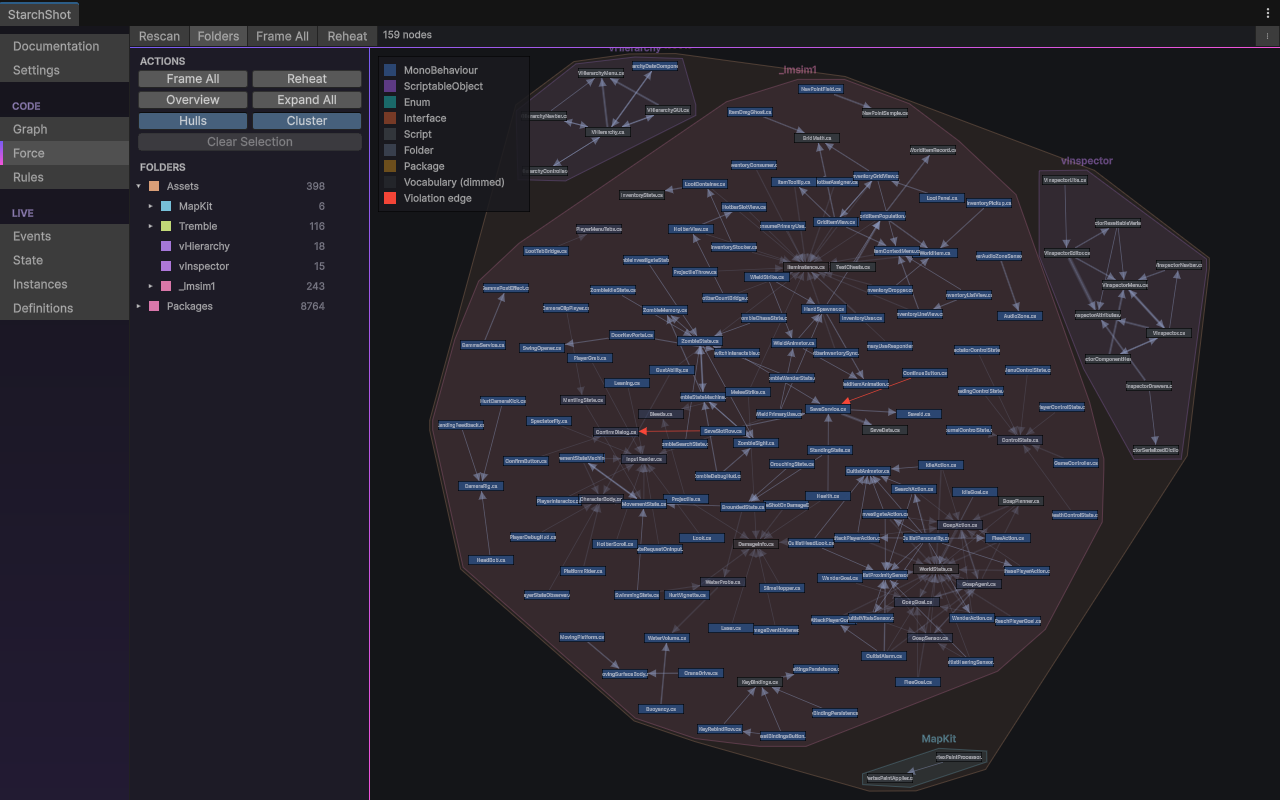Click the Tremble folder color icon
Screen dimensions: 1280x800
coord(166,226)
